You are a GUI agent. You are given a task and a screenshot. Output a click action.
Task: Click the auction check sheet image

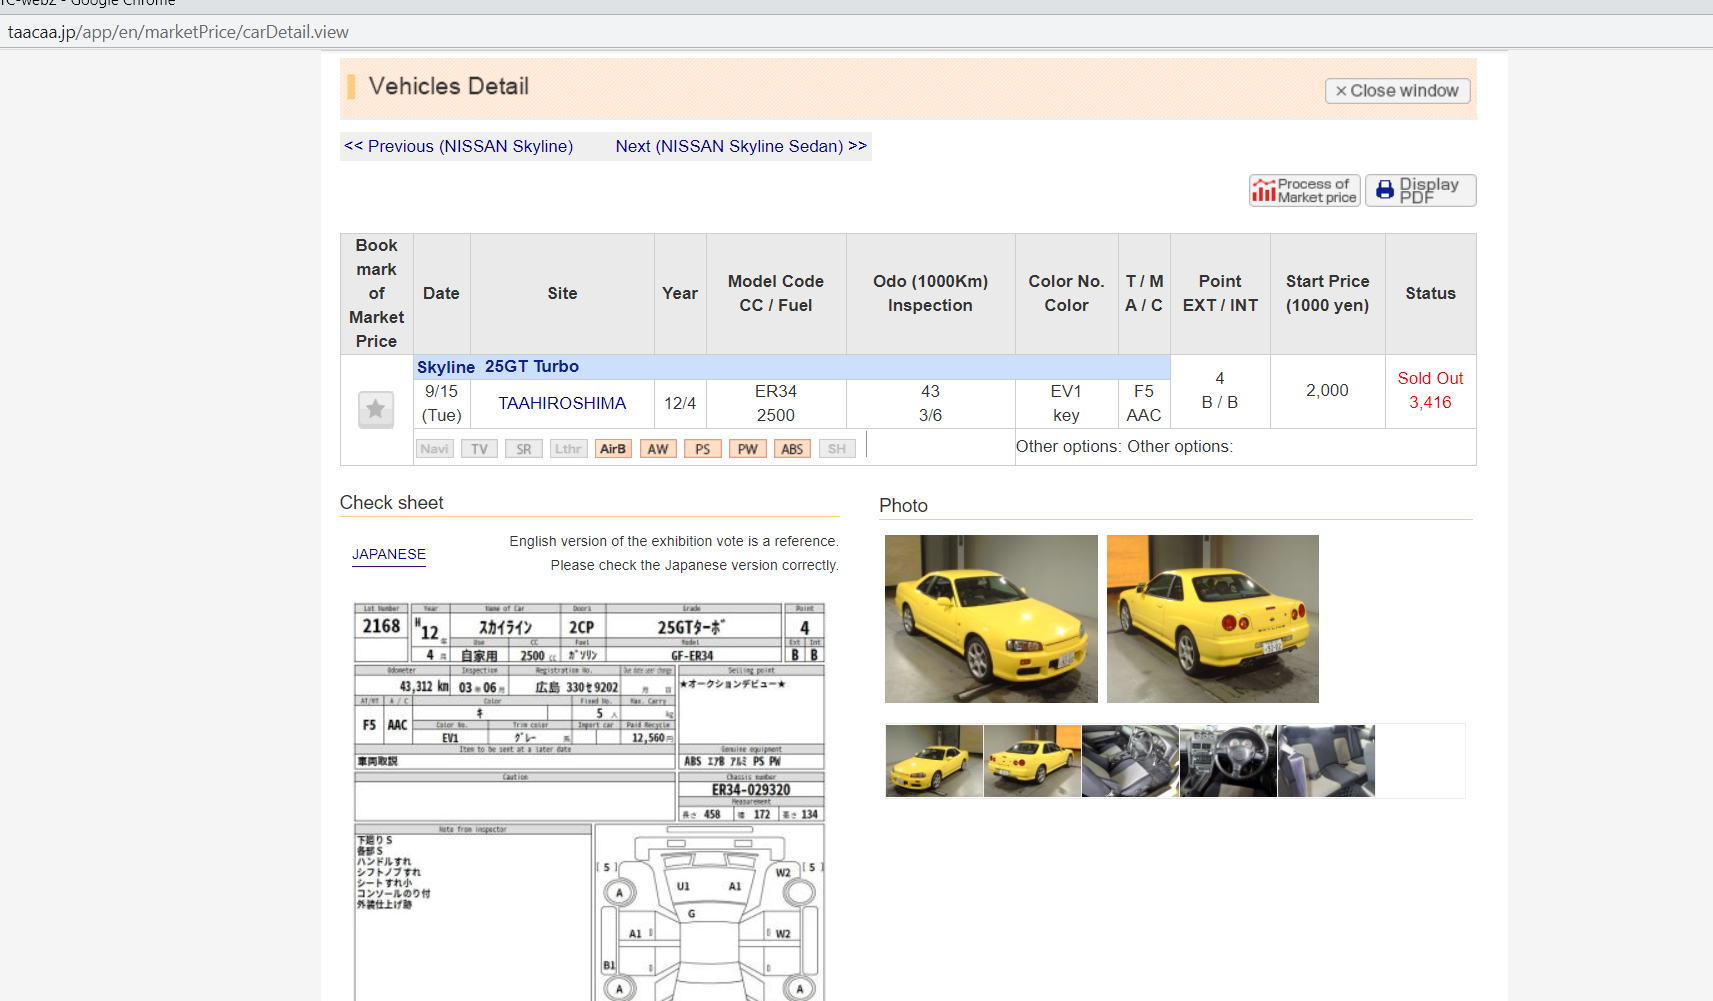pos(590,801)
